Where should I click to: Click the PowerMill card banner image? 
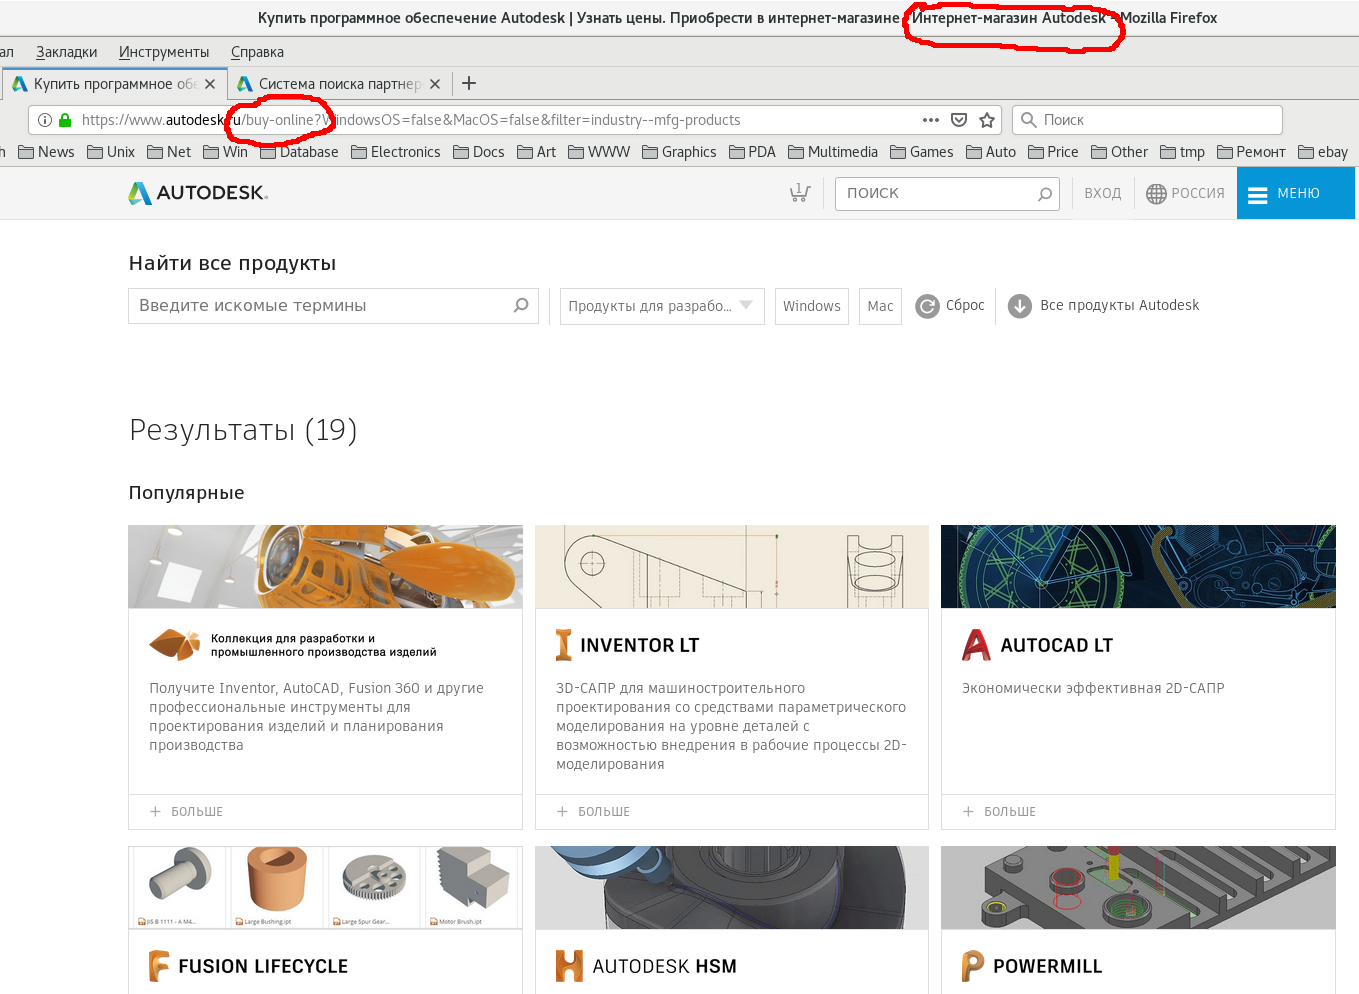[x=1138, y=888]
